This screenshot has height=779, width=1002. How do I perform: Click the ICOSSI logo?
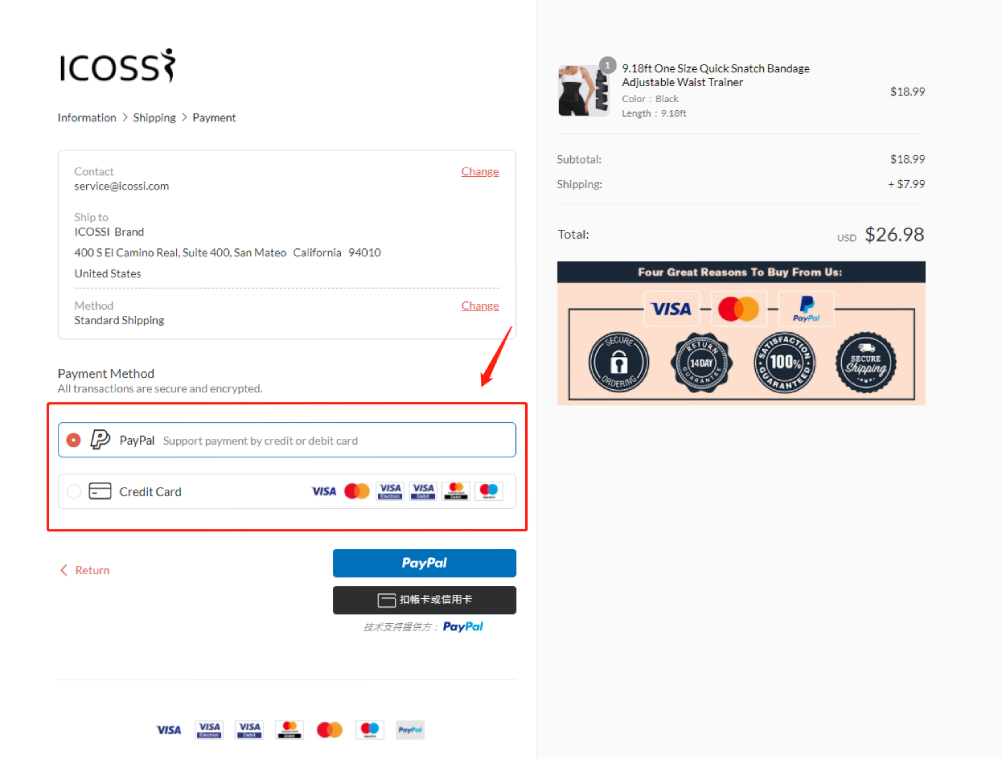[117, 66]
